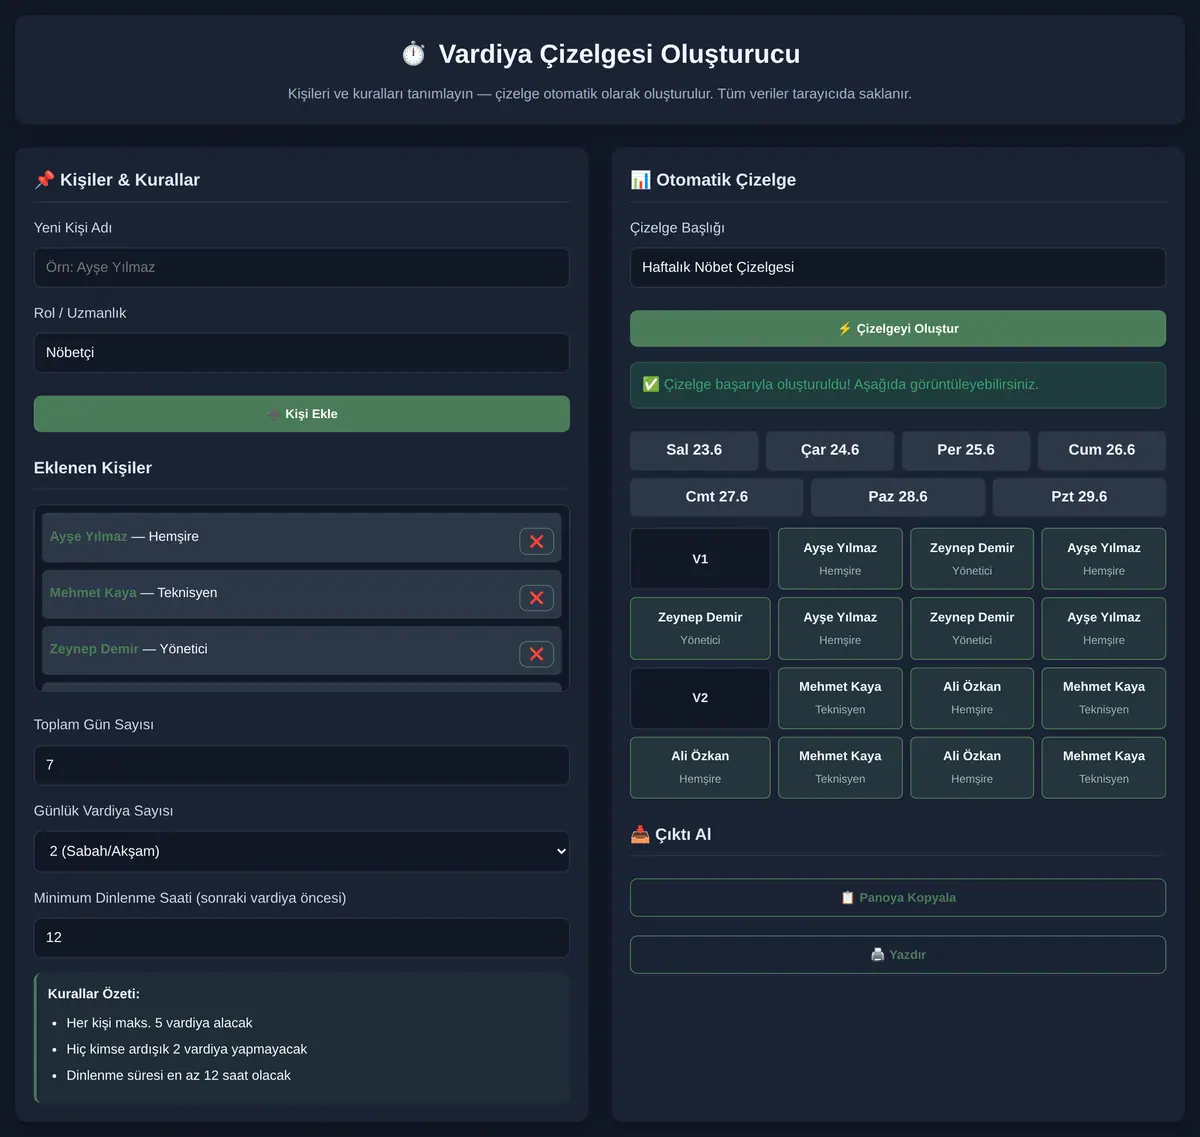Viewport: 1200px width, 1137px height.
Task: Click "Hiç kimse ardışık 2 vardiya yapmayacak" rule
Action: coord(187,1049)
